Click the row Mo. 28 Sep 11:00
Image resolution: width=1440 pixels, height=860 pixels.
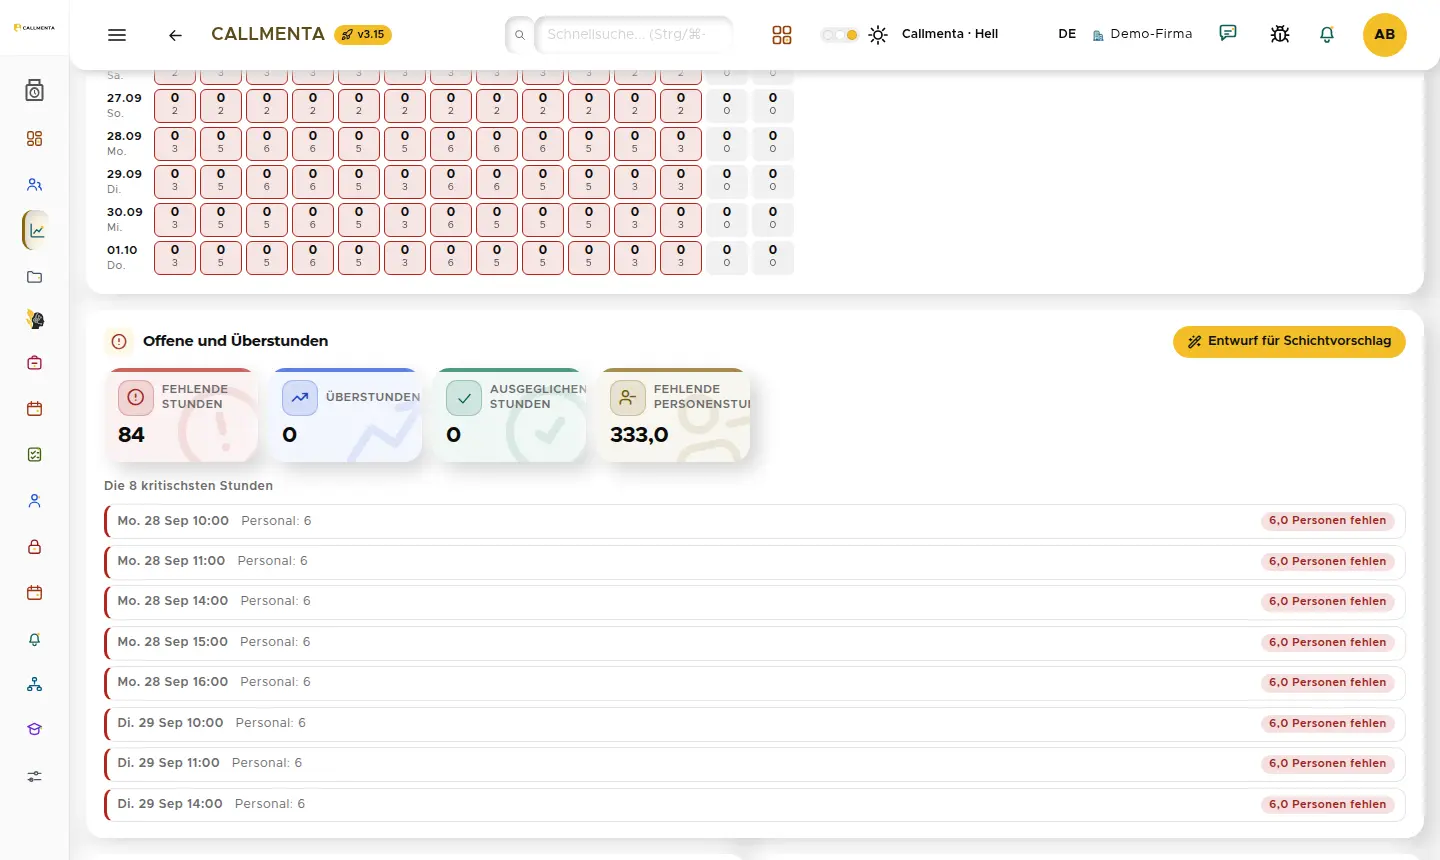[x=755, y=561]
